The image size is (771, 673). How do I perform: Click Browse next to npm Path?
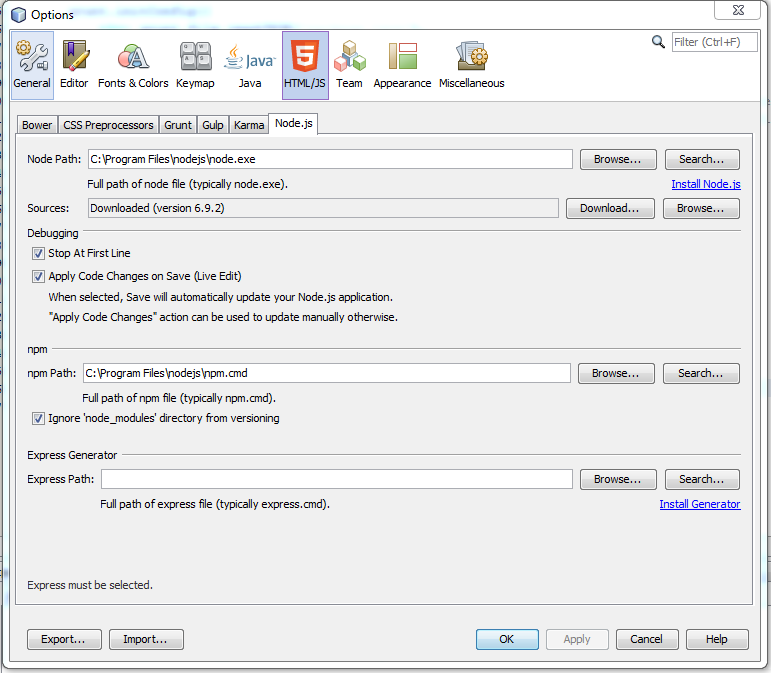[616, 374]
